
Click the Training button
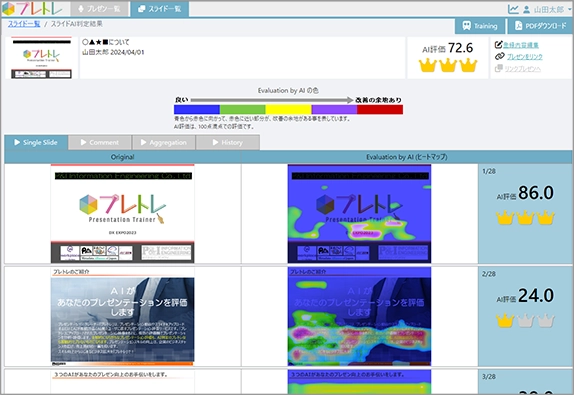click(x=480, y=26)
